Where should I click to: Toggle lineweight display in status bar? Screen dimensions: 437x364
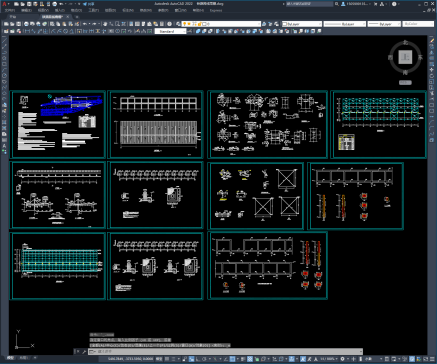click(x=243, y=359)
